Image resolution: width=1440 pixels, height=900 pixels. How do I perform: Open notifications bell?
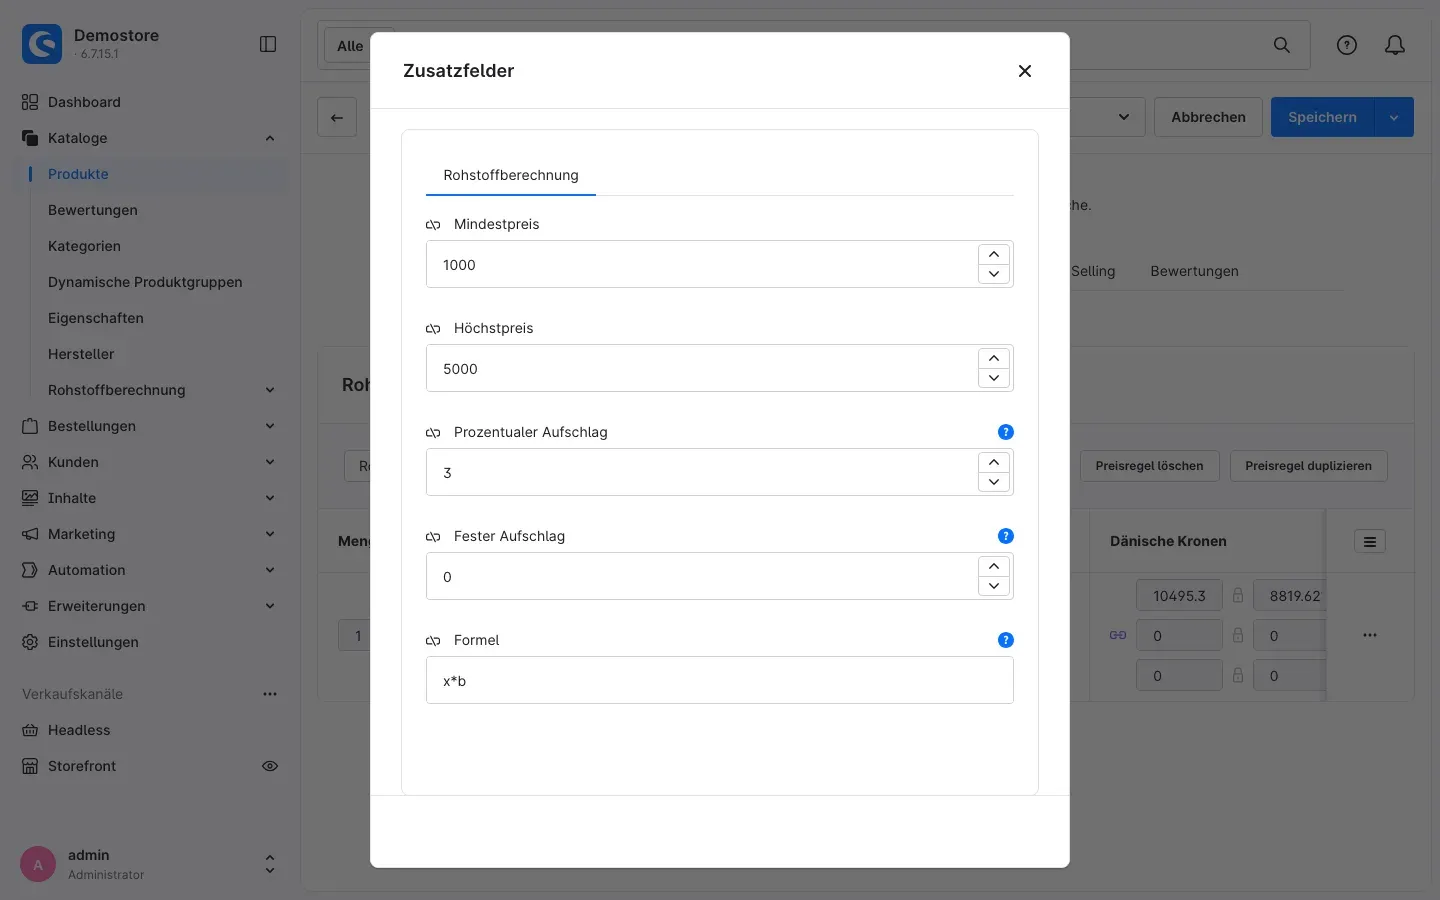[1395, 45]
